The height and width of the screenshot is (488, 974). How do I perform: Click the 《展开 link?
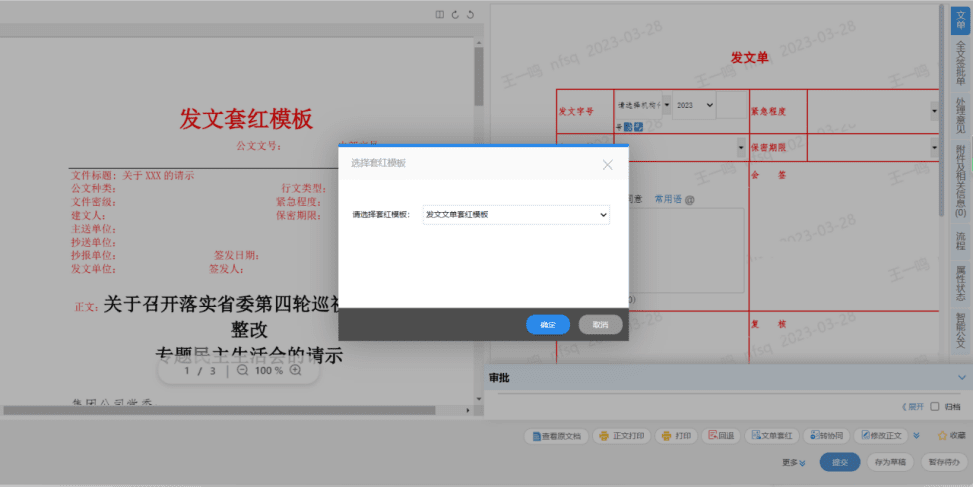tap(913, 407)
